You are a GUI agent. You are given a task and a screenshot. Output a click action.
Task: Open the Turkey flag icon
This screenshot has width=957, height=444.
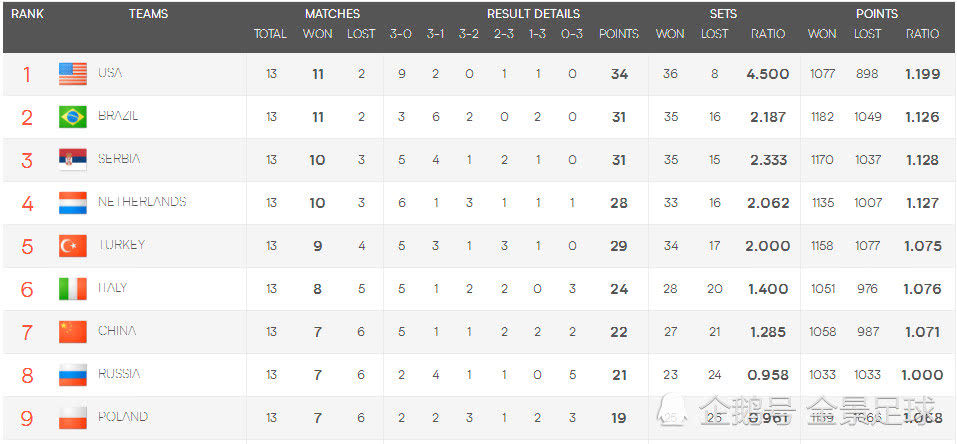point(73,246)
